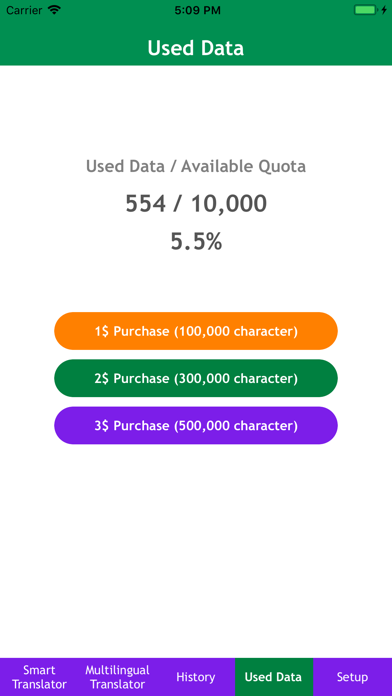The height and width of the screenshot is (696, 392).
Task: Tap the blank area below purchase buttons
Action: [196, 550]
